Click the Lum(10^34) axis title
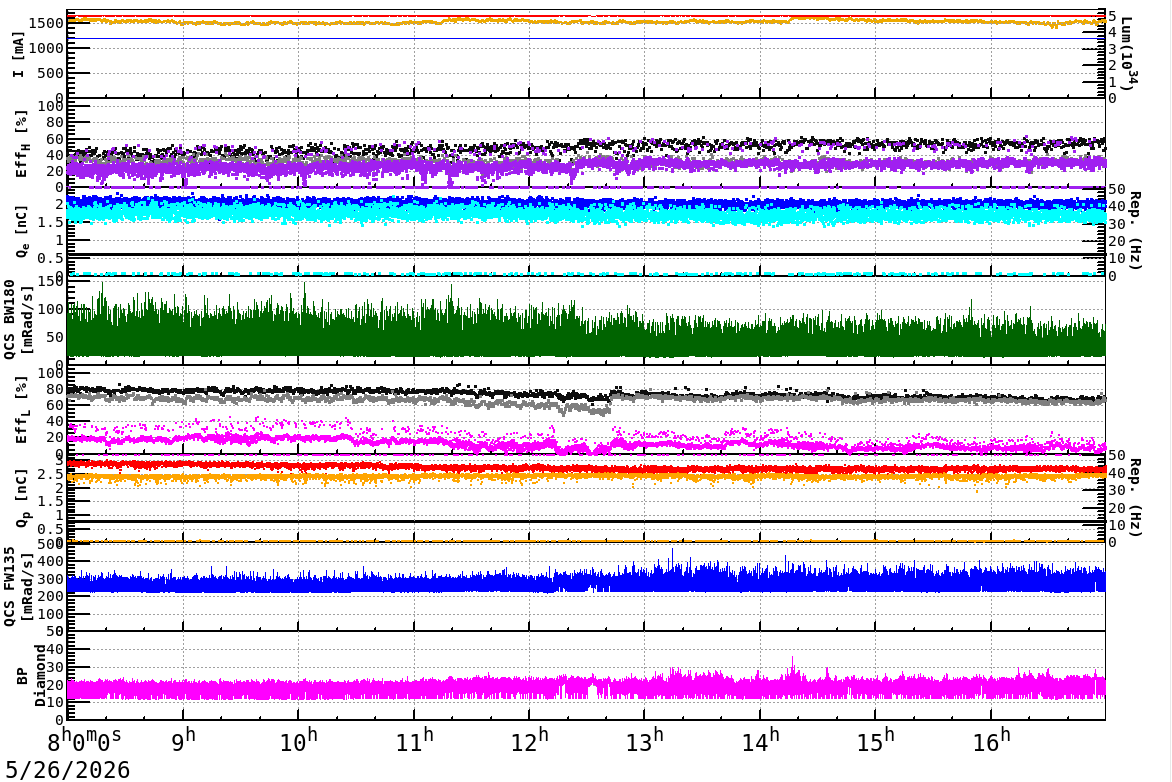1172x782 pixels. (x=1129, y=54)
